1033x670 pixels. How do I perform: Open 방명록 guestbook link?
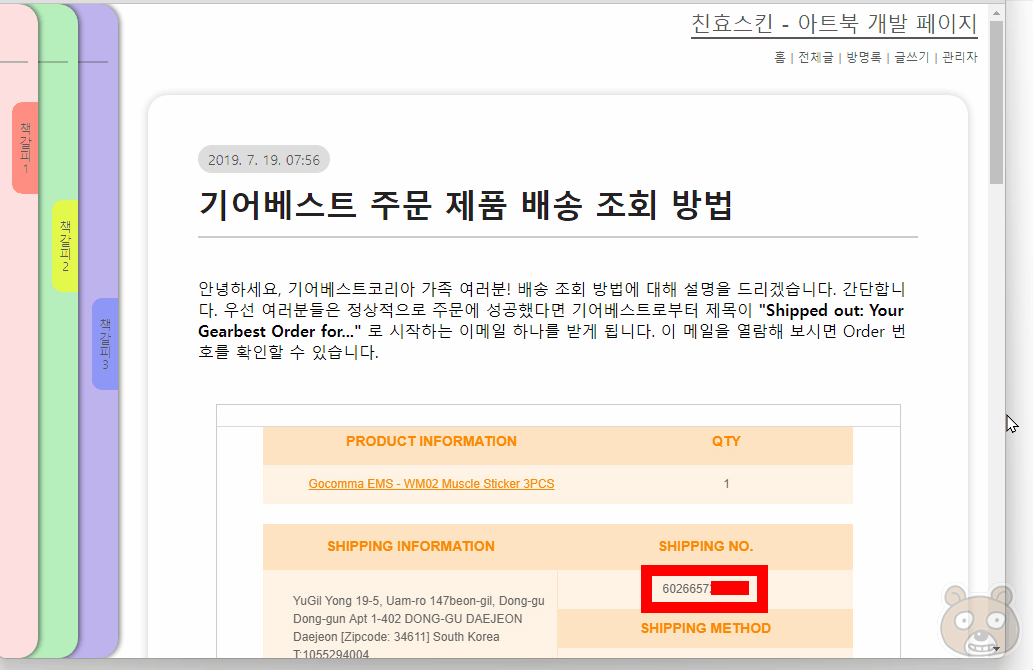[x=864, y=58]
